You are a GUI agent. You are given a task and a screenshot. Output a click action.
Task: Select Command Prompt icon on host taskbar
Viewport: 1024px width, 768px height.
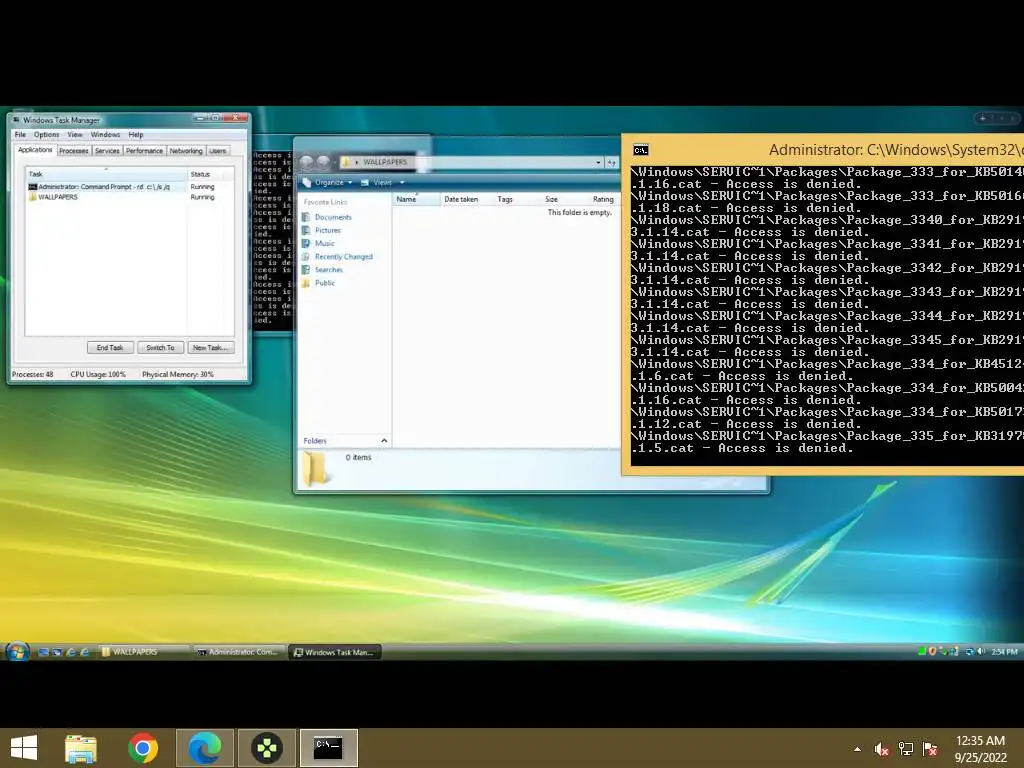click(328, 748)
